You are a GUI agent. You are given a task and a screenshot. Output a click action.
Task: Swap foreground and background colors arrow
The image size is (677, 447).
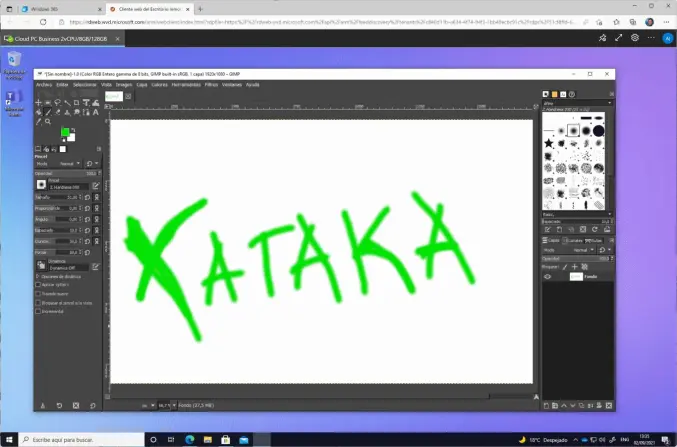click(x=73, y=130)
